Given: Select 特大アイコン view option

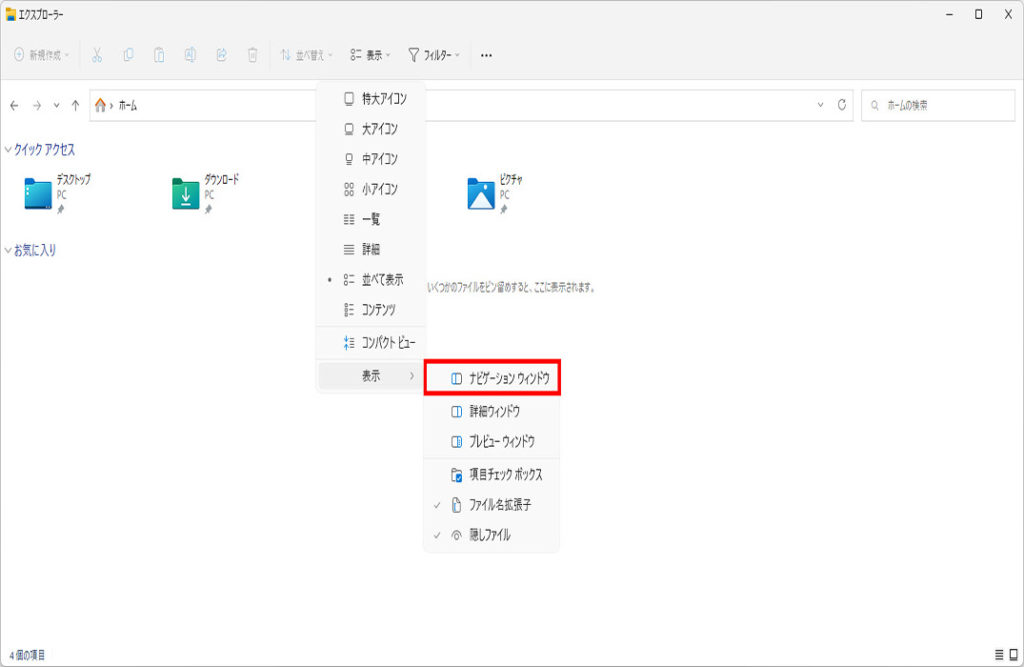Looking at the screenshot, I should (x=383, y=99).
